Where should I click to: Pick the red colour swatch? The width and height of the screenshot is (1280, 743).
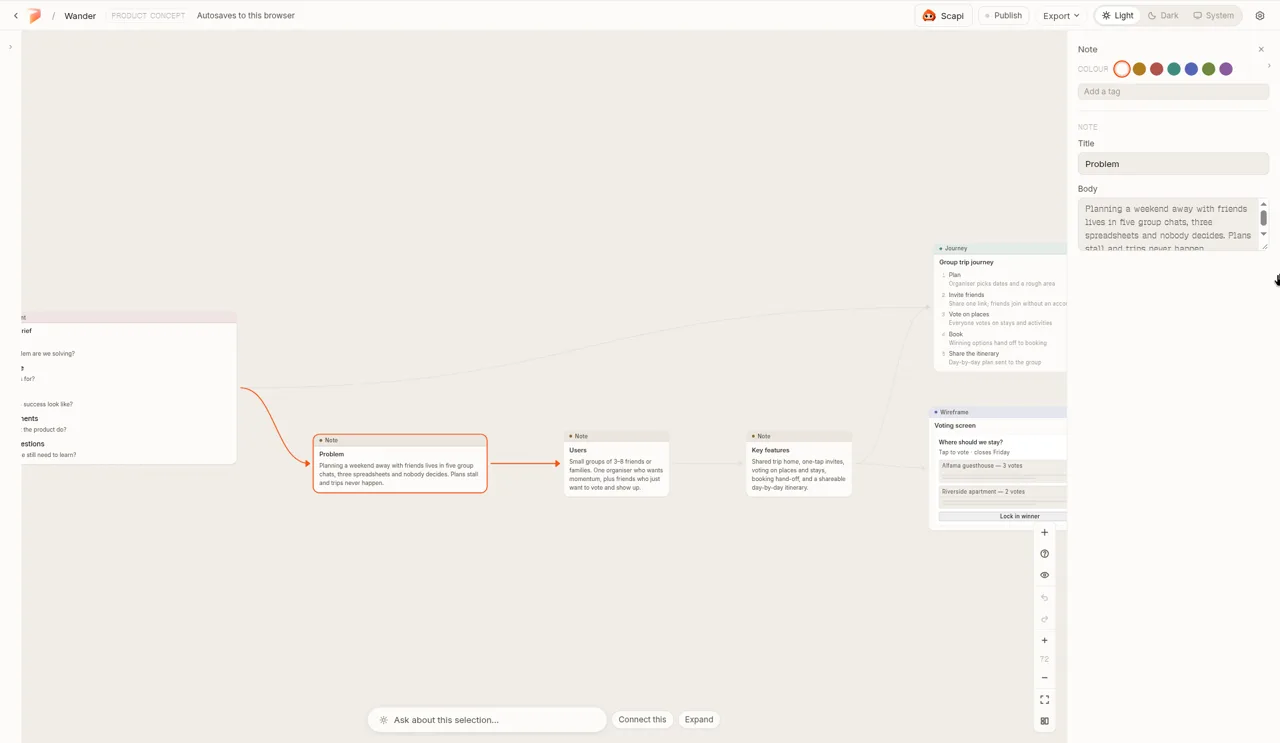[1156, 69]
